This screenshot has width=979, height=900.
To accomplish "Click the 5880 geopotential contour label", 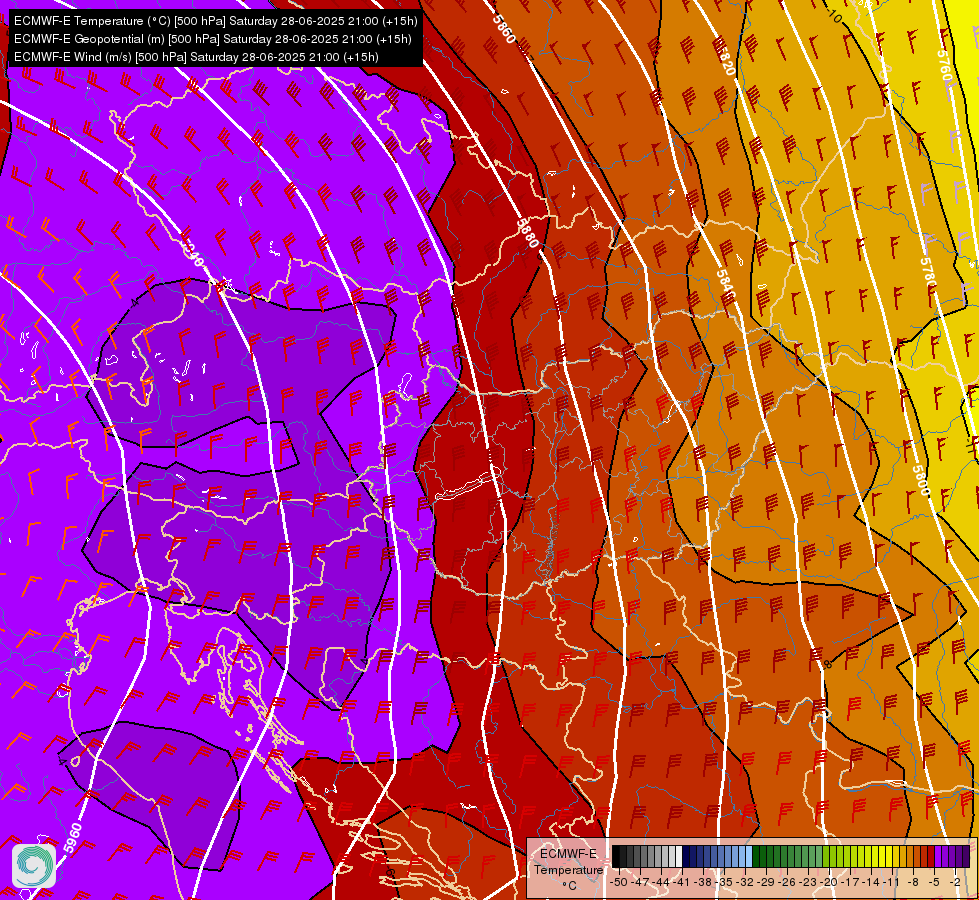I will point(528,233).
